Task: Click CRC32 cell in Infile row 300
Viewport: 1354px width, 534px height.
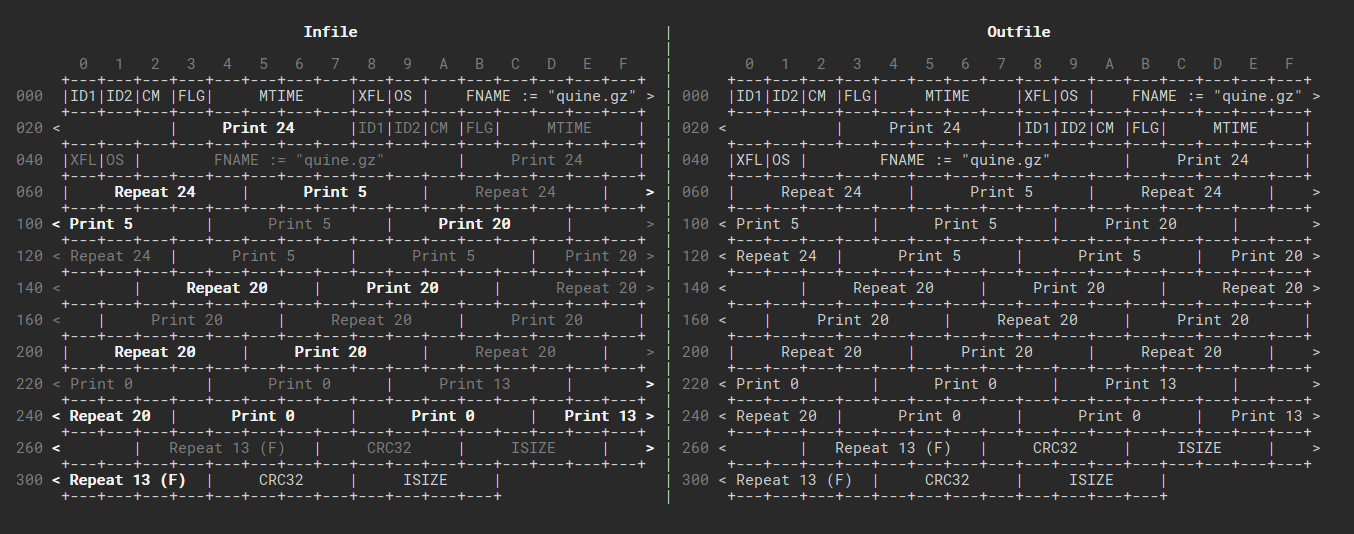Action: (281, 480)
